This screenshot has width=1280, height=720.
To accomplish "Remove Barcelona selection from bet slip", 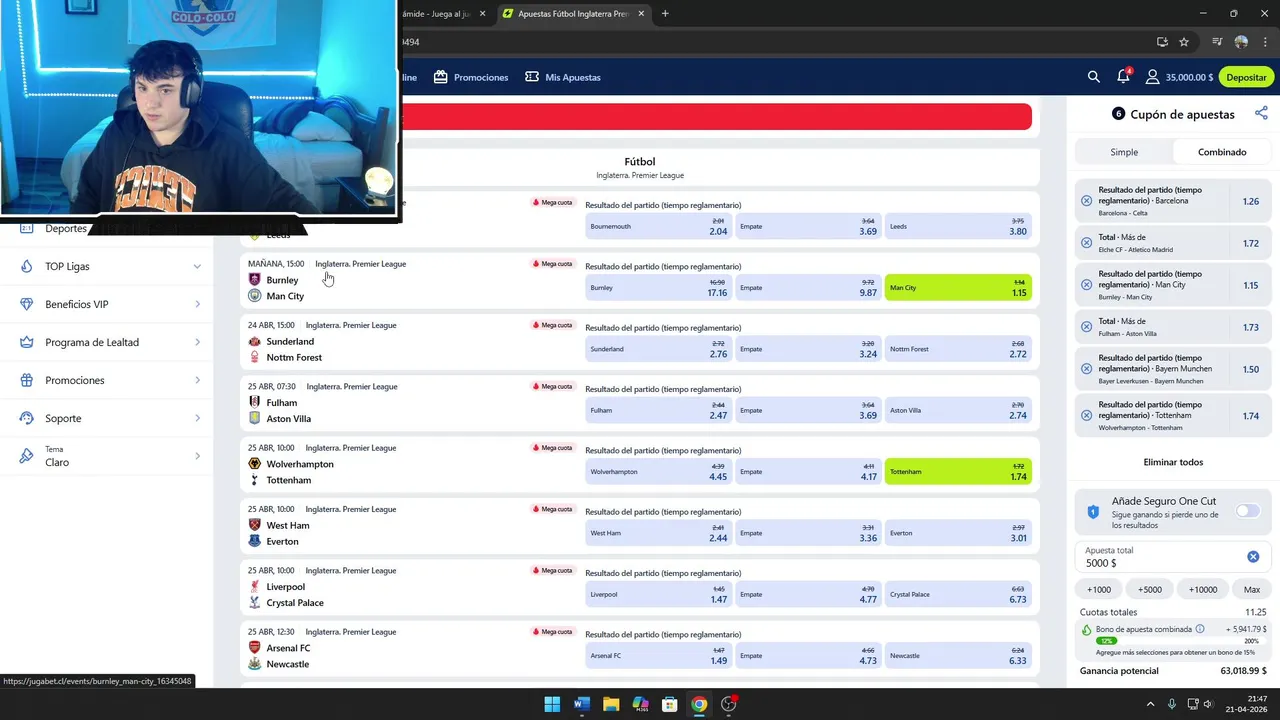I will click(1087, 201).
